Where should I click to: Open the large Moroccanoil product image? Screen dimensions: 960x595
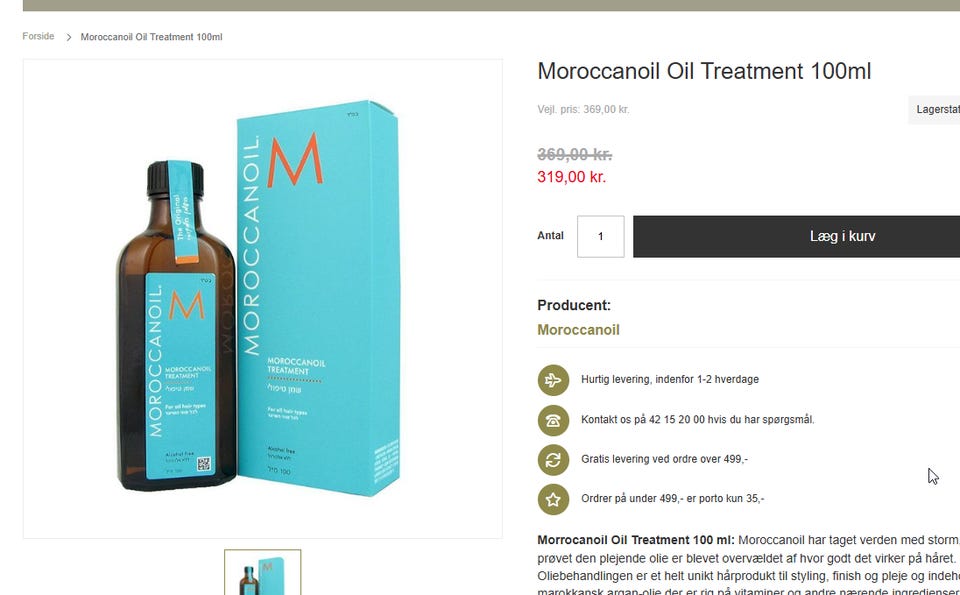pos(263,299)
